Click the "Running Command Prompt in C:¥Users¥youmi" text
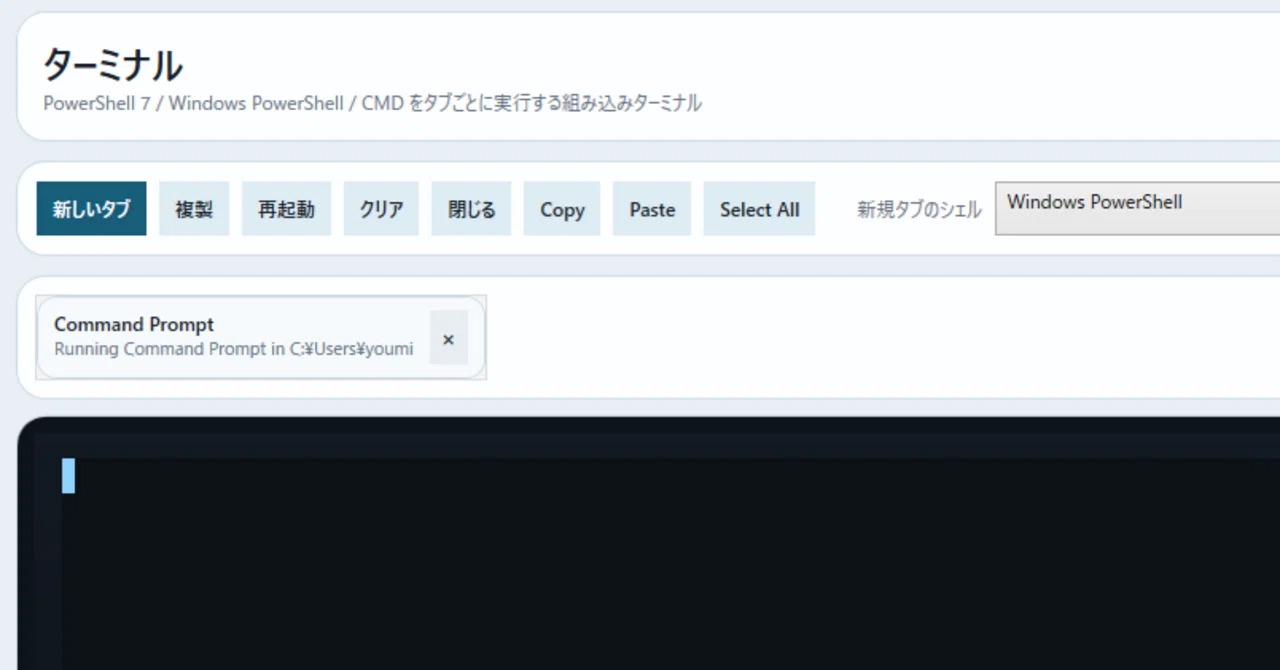Viewport: 1280px width, 670px height. [x=234, y=349]
